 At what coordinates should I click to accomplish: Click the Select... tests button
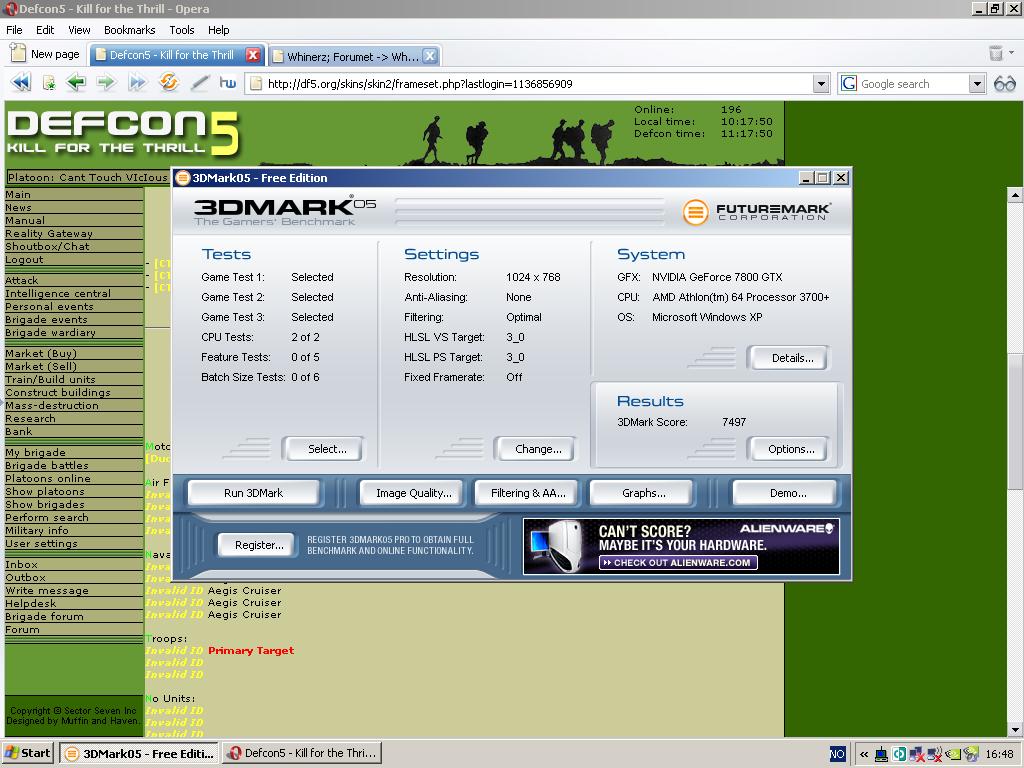[323, 449]
